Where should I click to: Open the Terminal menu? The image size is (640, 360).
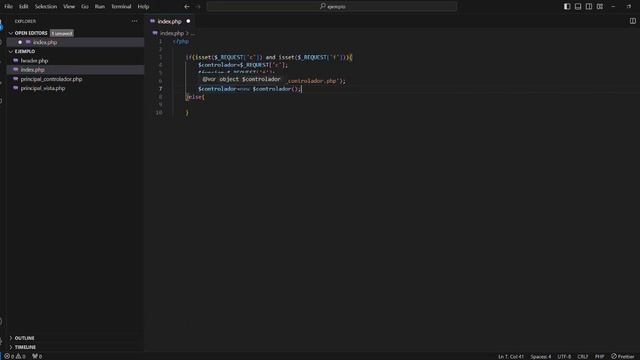121,7
